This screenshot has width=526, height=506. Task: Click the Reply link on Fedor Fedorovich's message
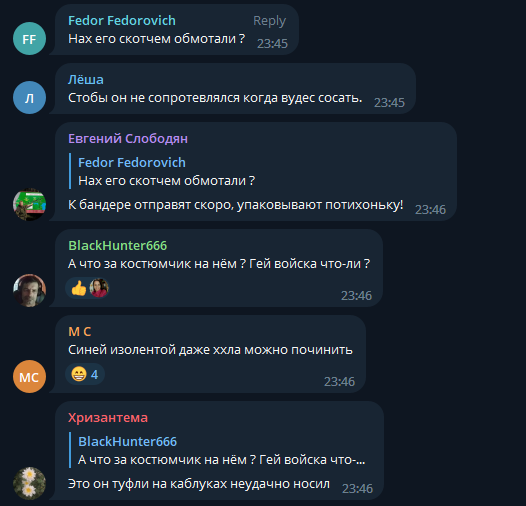pyautogui.click(x=269, y=21)
